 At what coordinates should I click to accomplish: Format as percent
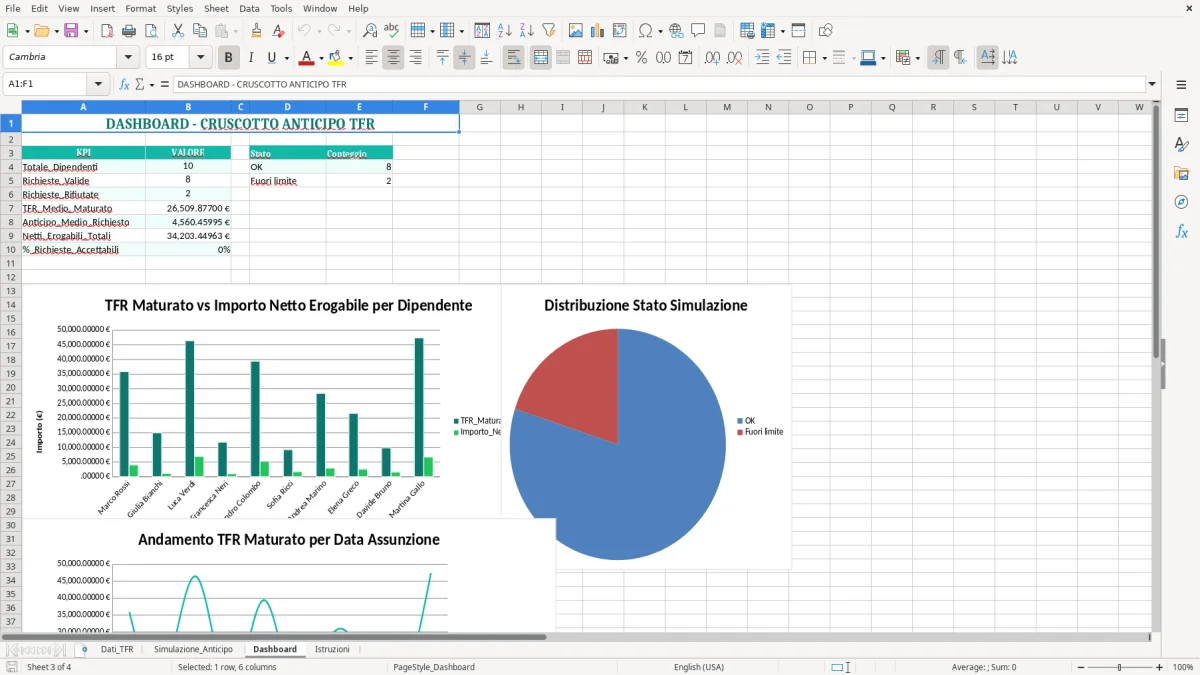(x=641, y=58)
